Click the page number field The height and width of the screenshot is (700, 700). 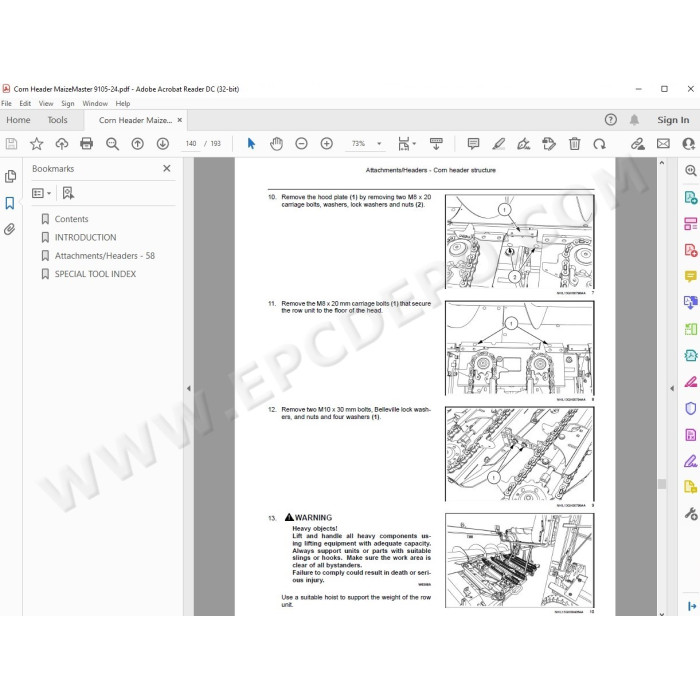pos(191,144)
